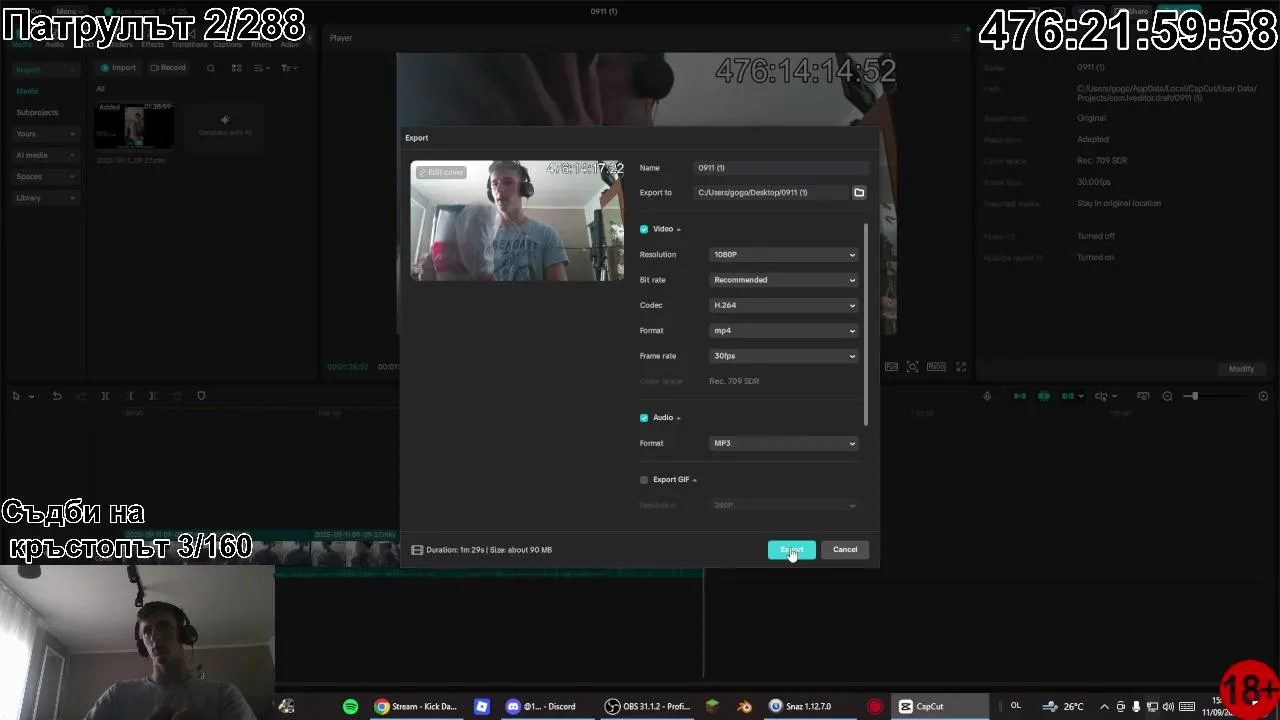Click the timeline zoom in icon
Image resolution: width=1280 pixels, height=720 pixels.
tap(1263, 396)
